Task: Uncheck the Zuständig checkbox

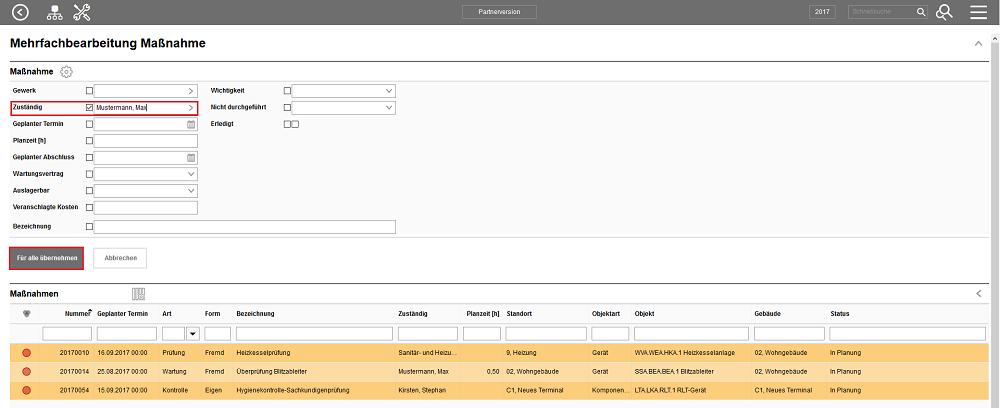Action: (90, 108)
